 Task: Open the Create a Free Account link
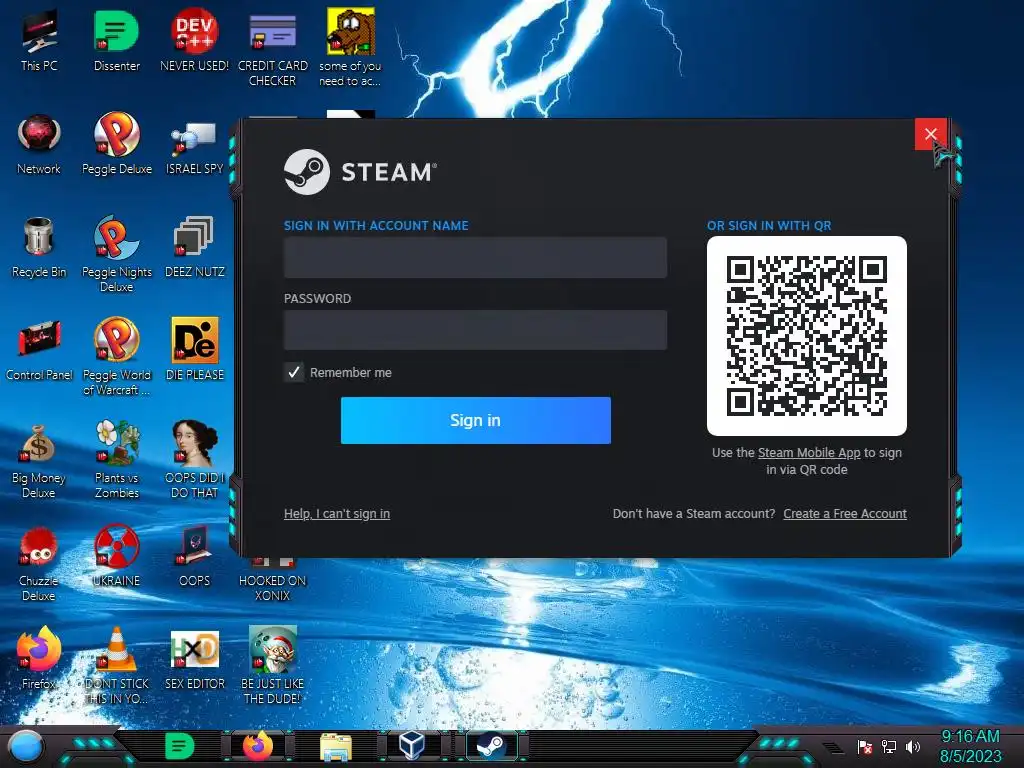845,513
